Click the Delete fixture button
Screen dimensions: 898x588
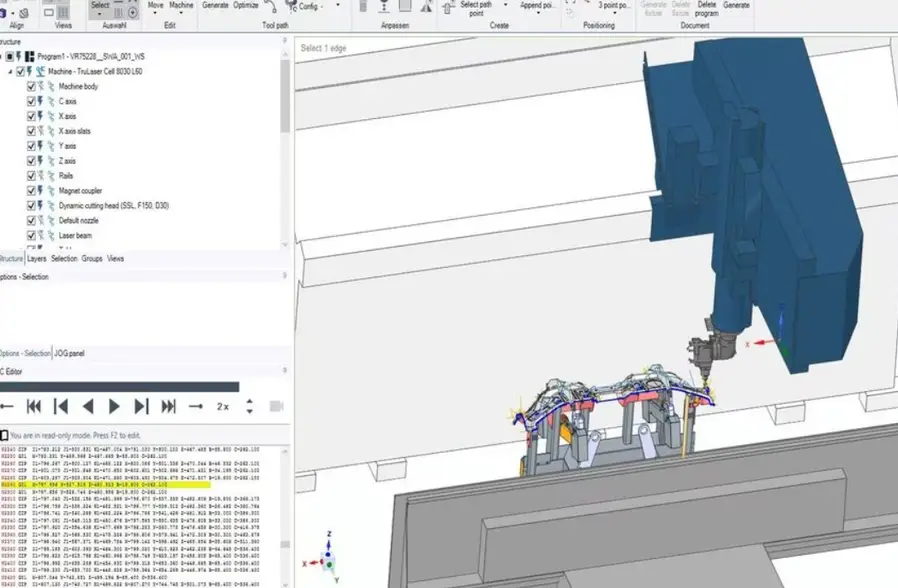680,8
